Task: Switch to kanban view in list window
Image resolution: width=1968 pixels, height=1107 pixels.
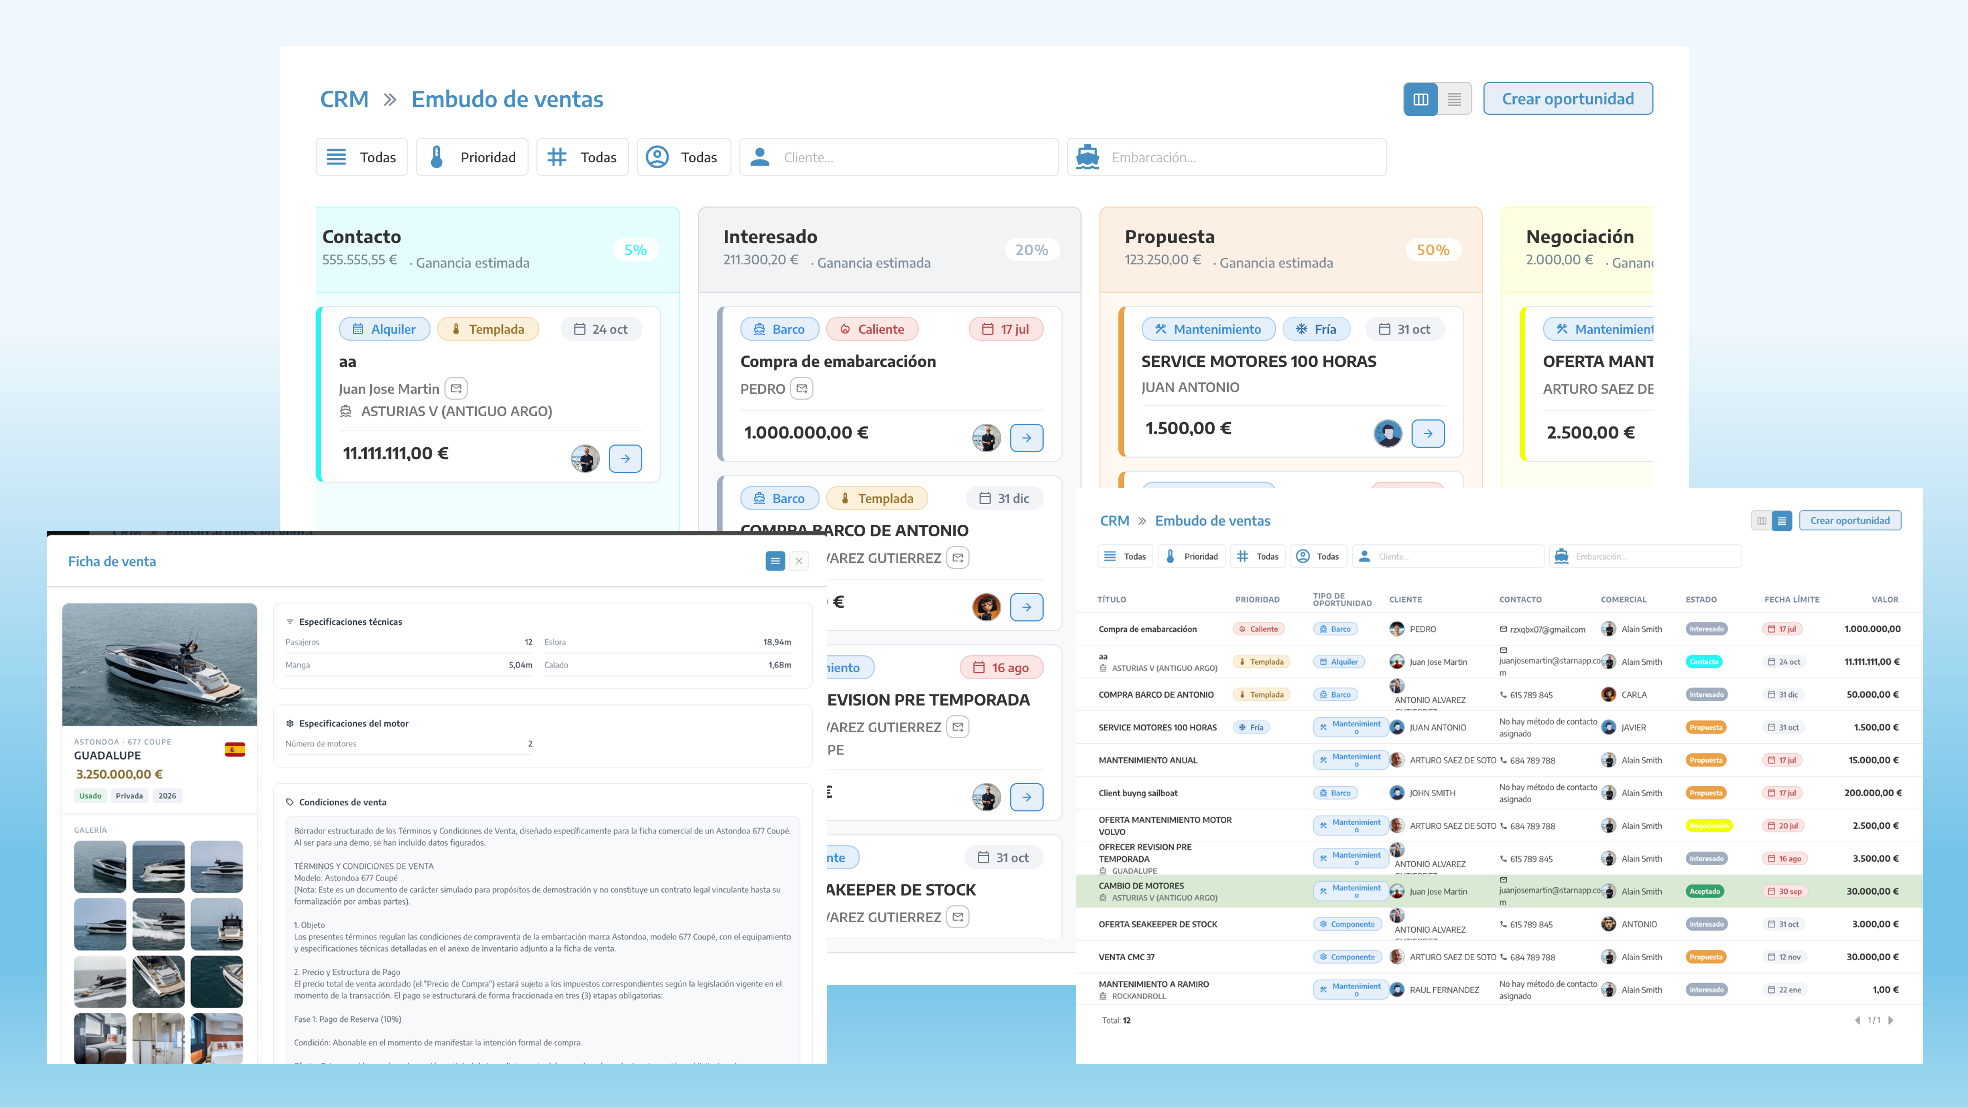Action: pos(1762,521)
